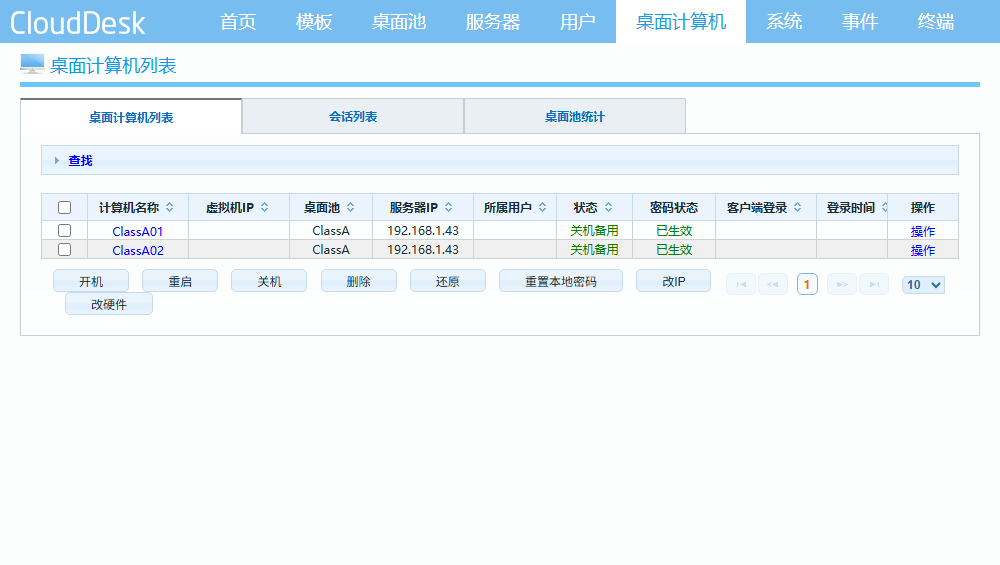The height and width of the screenshot is (565, 1000).
Task: Click the 关机 button
Action: (269, 281)
